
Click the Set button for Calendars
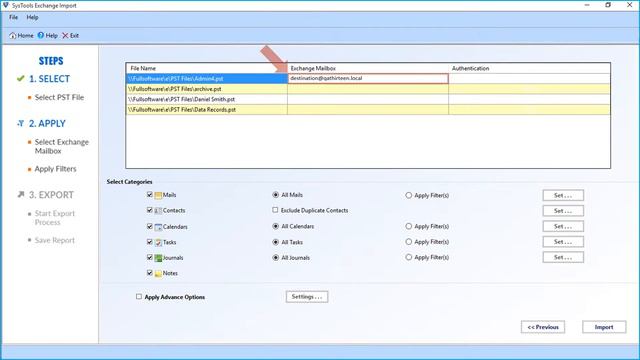click(x=563, y=227)
